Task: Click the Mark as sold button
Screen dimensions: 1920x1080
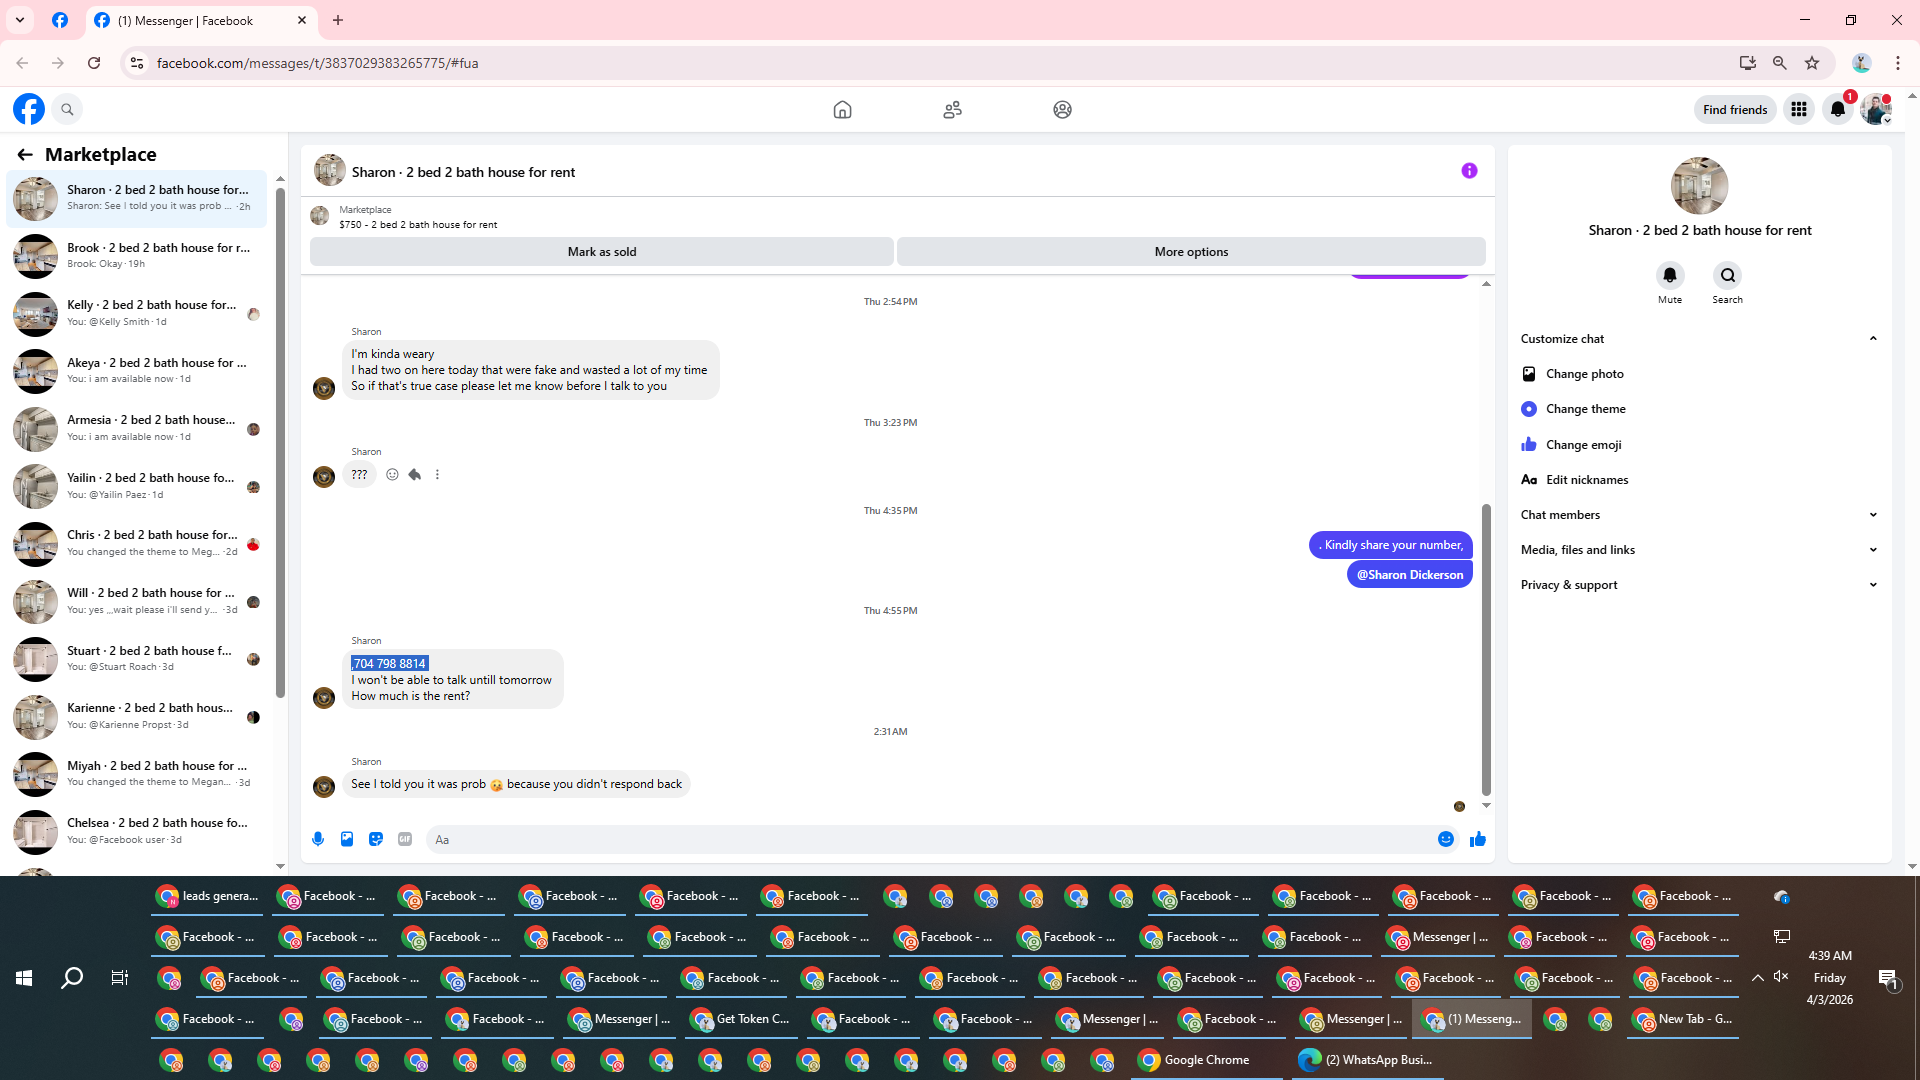Action: click(x=601, y=252)
